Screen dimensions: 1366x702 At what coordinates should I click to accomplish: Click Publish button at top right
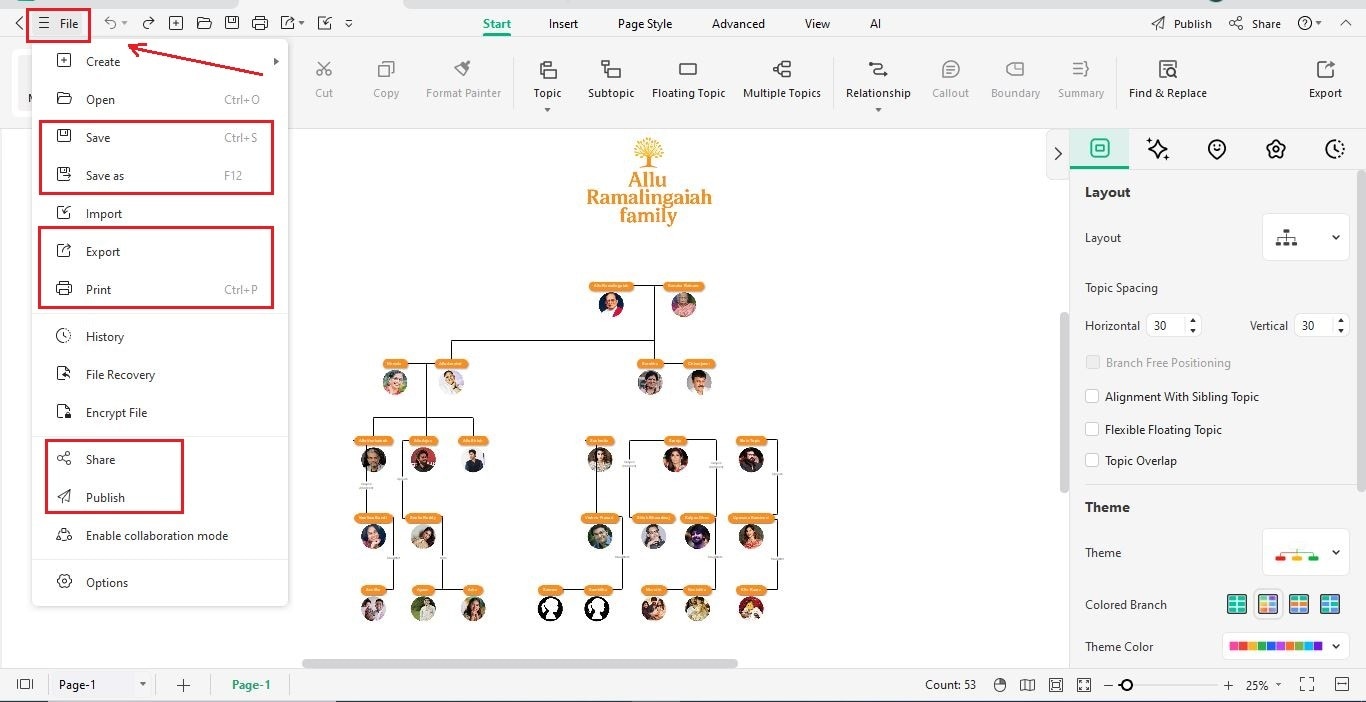pyautogui.click(x=1181, y=24)
